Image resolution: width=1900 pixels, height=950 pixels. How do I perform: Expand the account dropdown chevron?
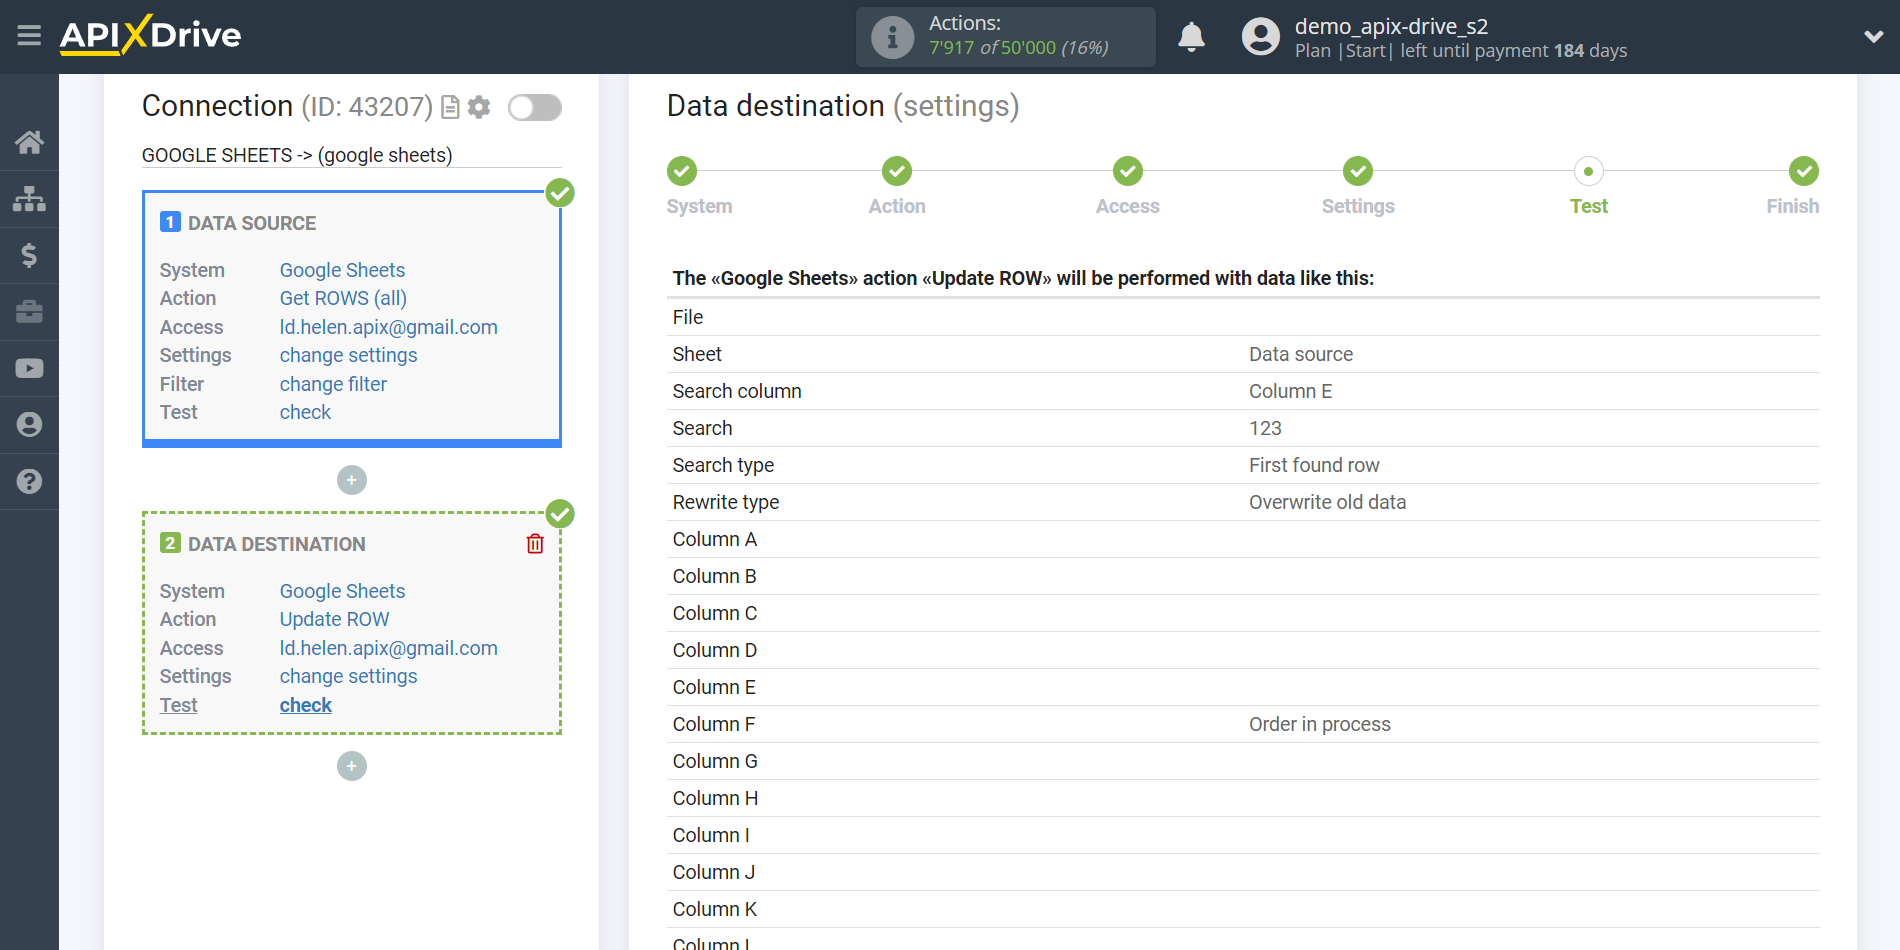(x=1873, y=37)
